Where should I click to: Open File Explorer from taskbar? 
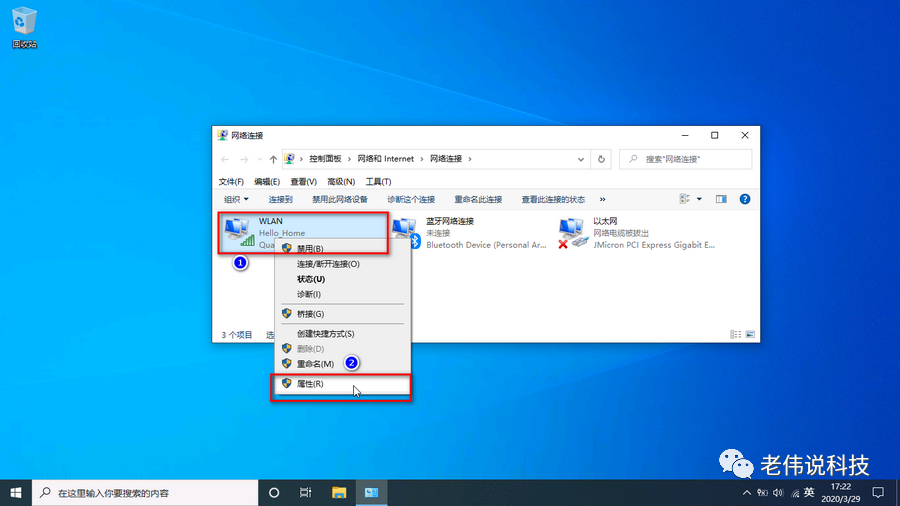(339, 493)
